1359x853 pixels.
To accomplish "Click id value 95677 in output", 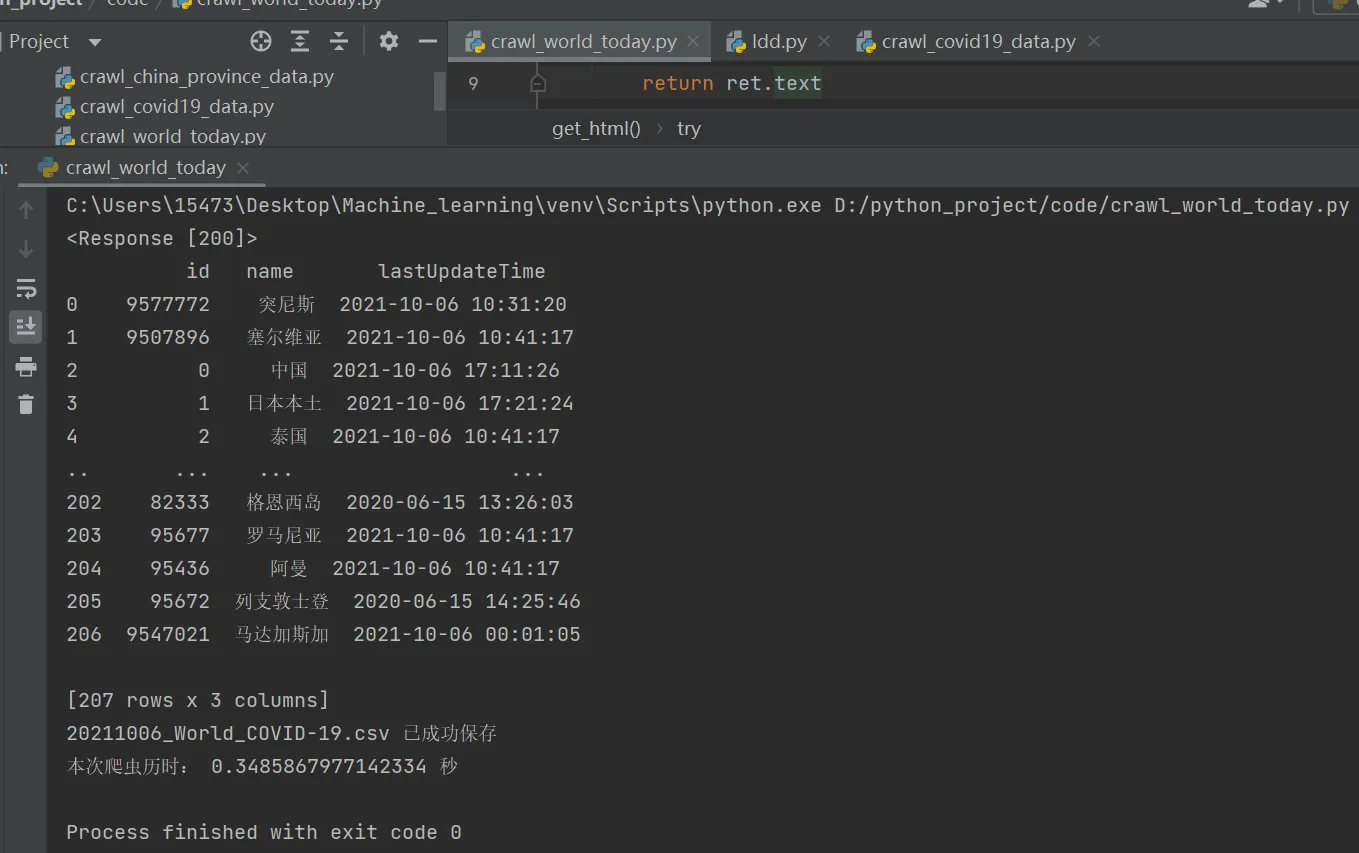I will pos(180,536).
